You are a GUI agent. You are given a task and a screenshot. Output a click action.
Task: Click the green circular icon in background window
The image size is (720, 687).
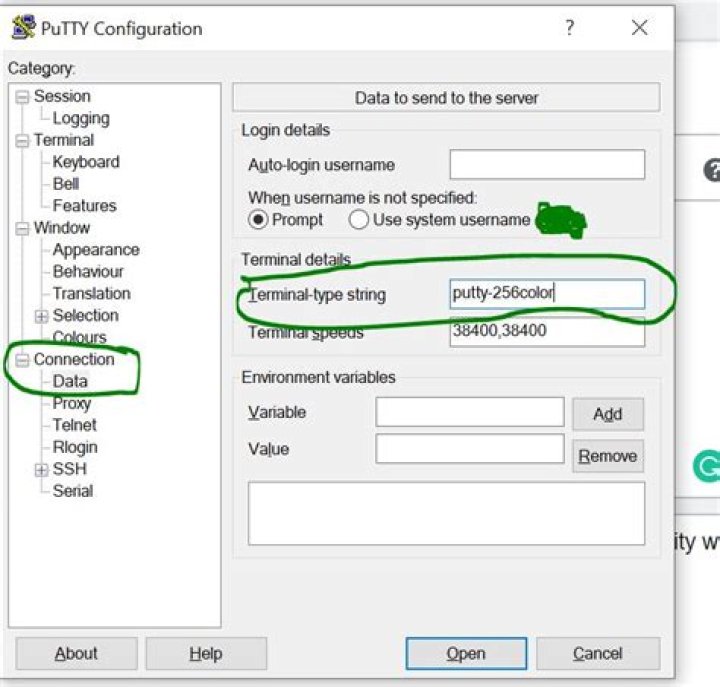pyautogui.click(x=707, y=467)
